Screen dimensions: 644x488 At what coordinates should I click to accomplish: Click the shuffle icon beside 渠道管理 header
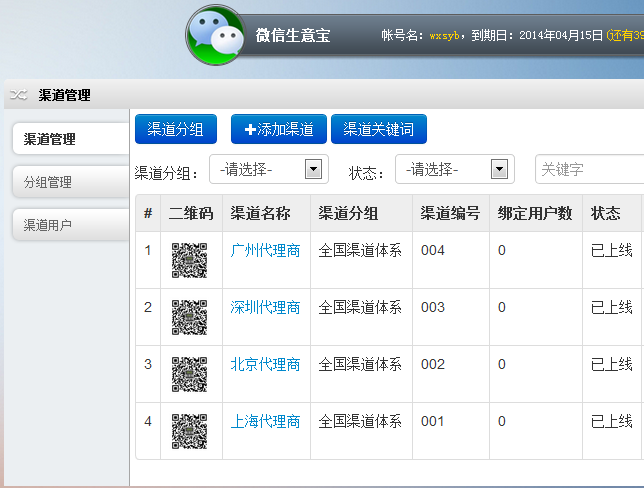pyautogui.click(x=18, y=95)
